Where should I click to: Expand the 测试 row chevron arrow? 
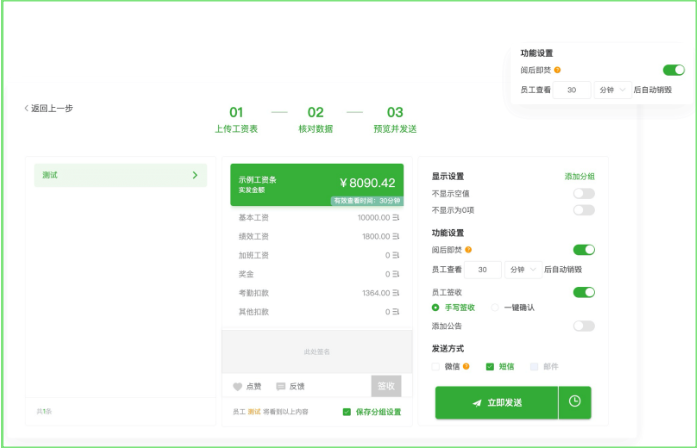coord(195,175)
